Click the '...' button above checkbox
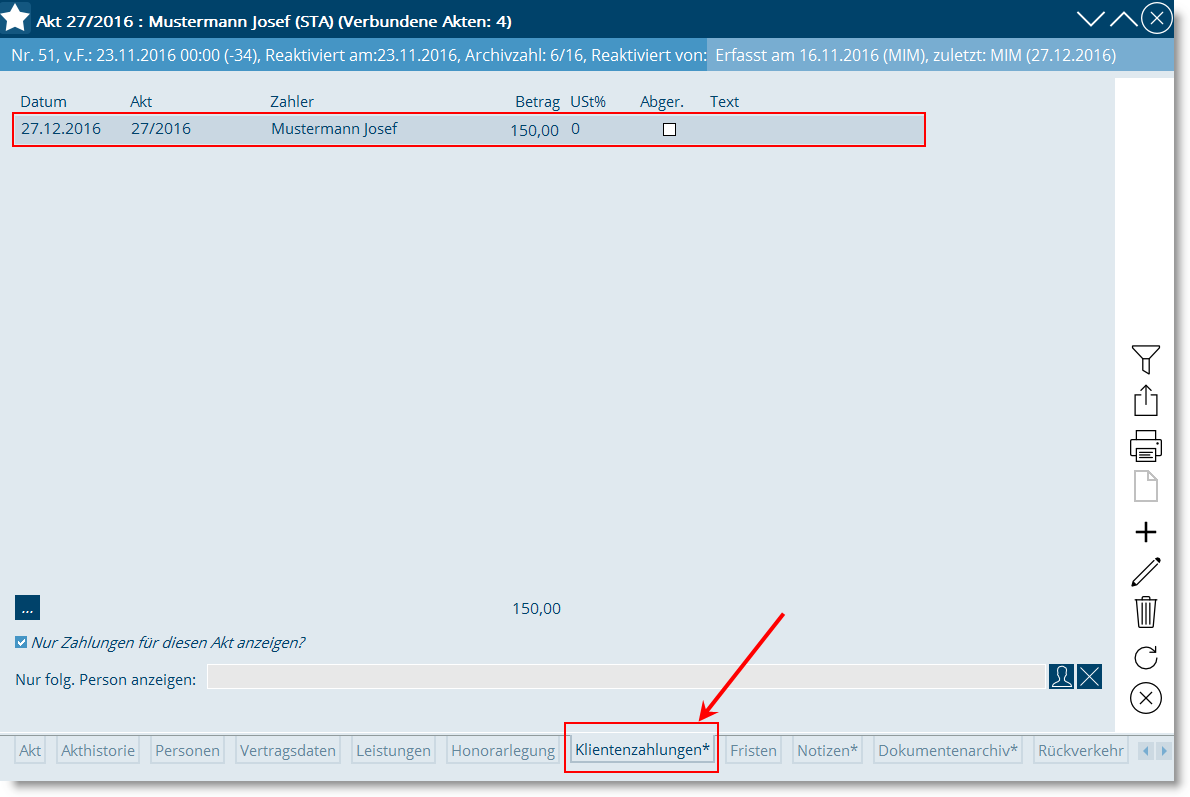 click(27, 608)
